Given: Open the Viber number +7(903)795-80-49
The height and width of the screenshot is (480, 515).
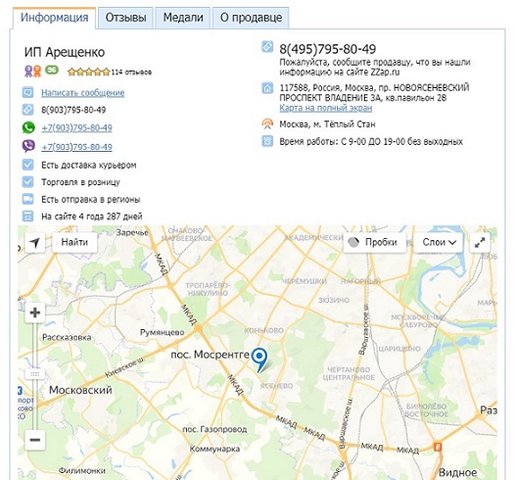Looking at the screenshot, I should [x=77, y=147].
